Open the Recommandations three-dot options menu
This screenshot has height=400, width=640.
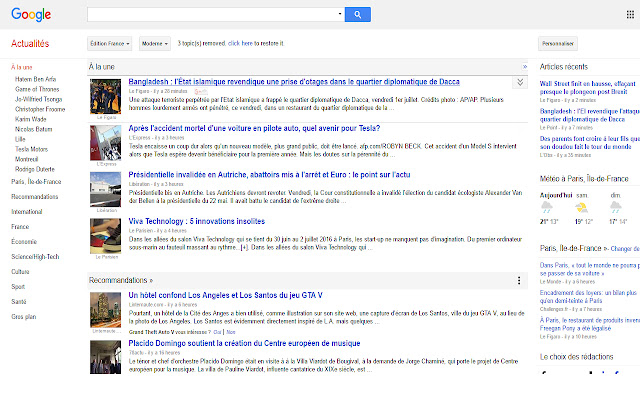click(519, 280)
